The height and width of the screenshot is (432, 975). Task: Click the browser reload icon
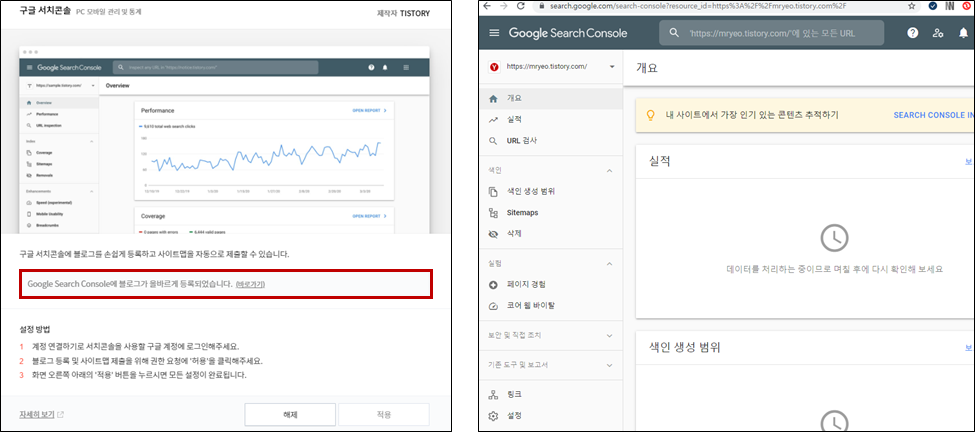tap(519, 6)
